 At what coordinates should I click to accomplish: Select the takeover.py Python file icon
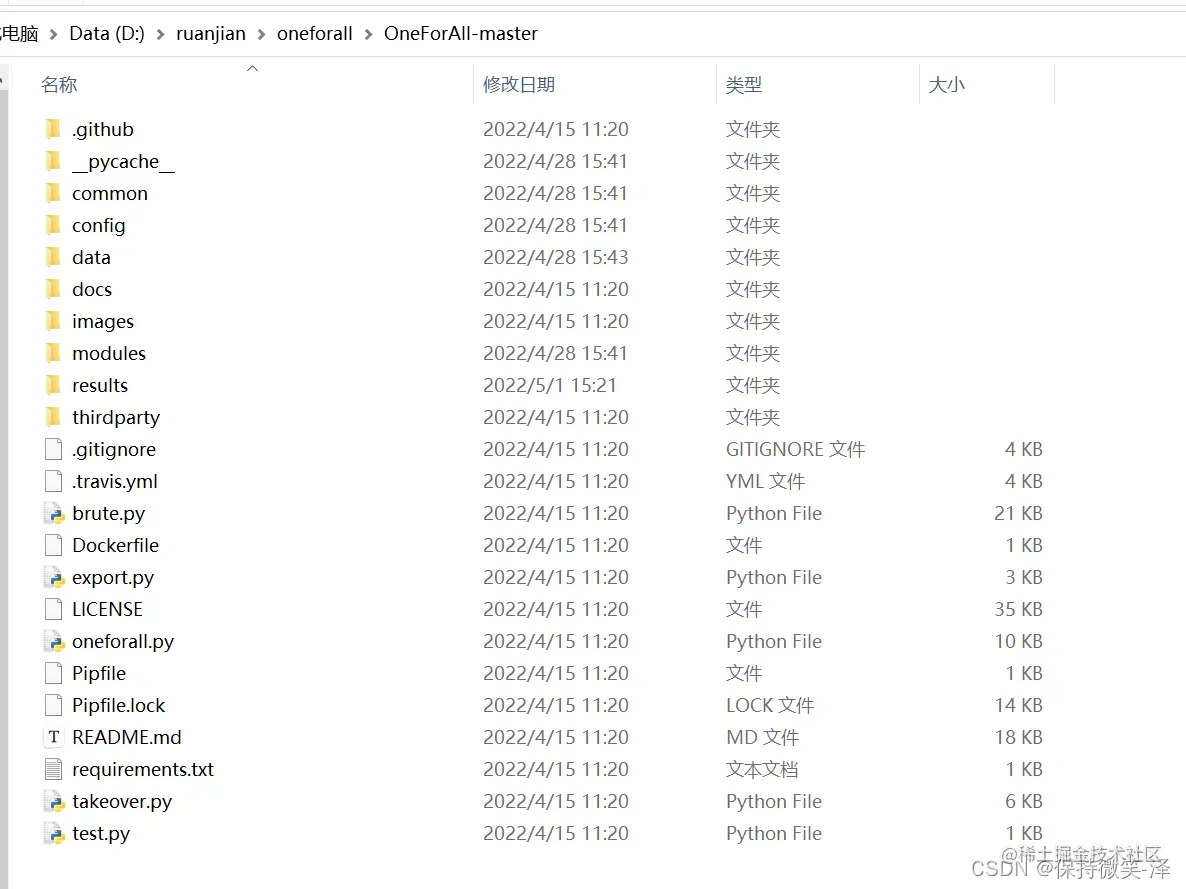54,801
